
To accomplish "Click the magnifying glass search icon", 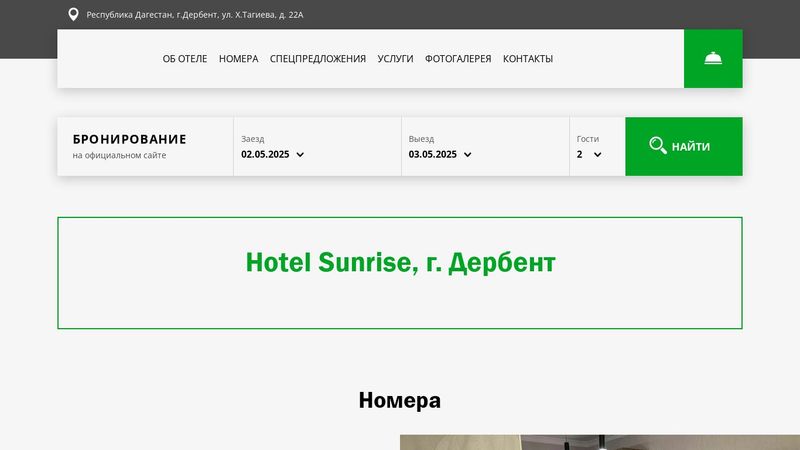I will (658, 145).
